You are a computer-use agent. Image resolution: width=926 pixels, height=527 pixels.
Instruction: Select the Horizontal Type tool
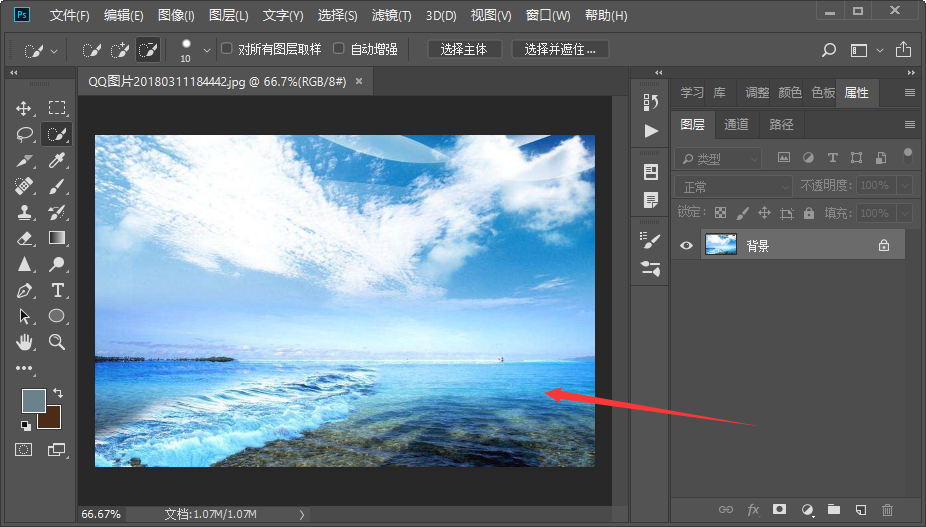(x=57, y=290)
